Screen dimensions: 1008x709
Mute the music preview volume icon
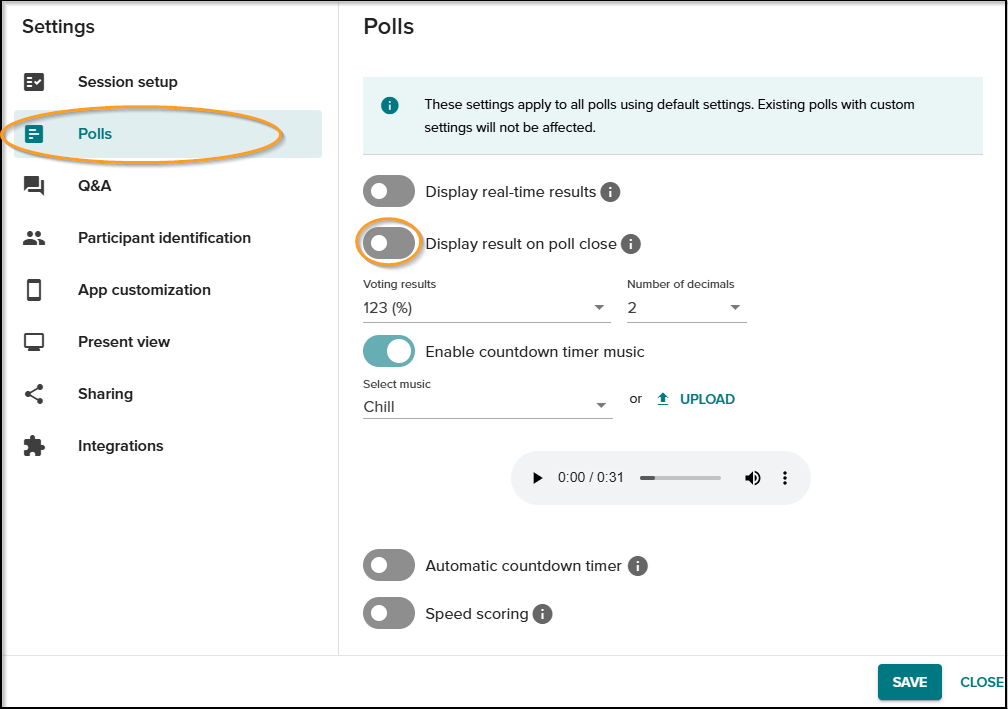coord(752,478)
